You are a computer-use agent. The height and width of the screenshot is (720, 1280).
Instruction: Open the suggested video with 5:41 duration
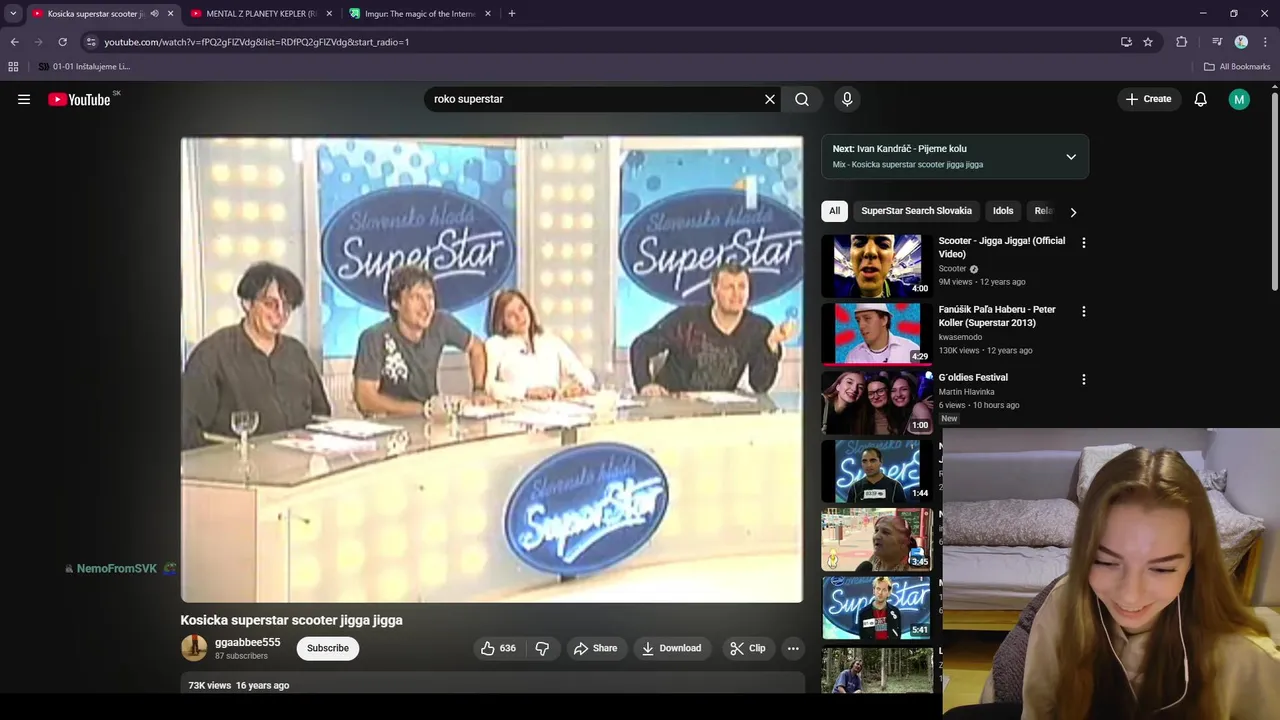coord(877,607)
